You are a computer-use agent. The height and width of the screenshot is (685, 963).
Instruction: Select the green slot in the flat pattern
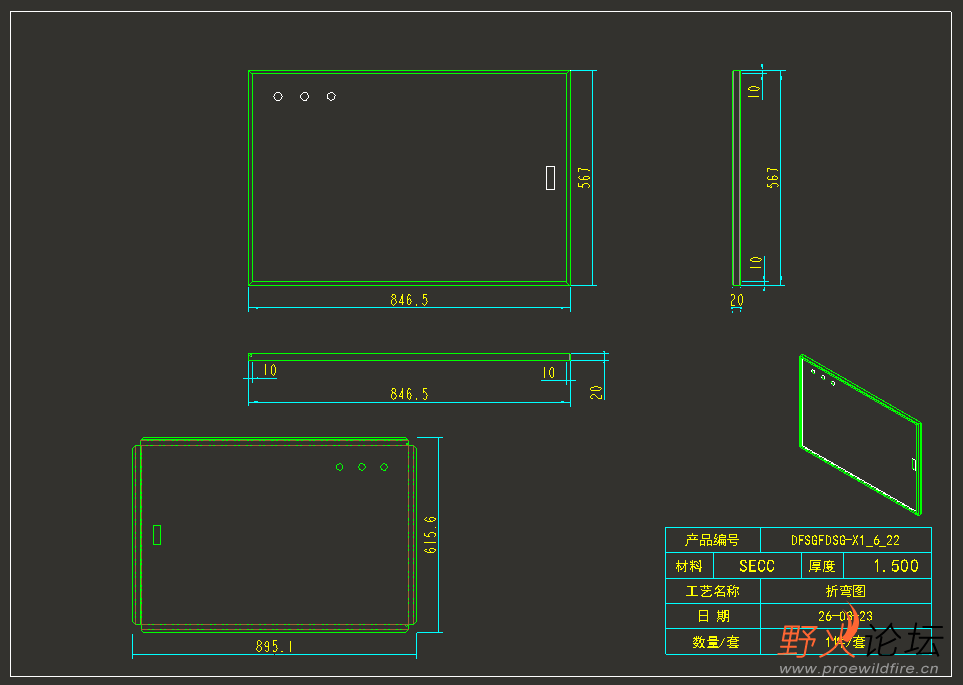(157, 534)
